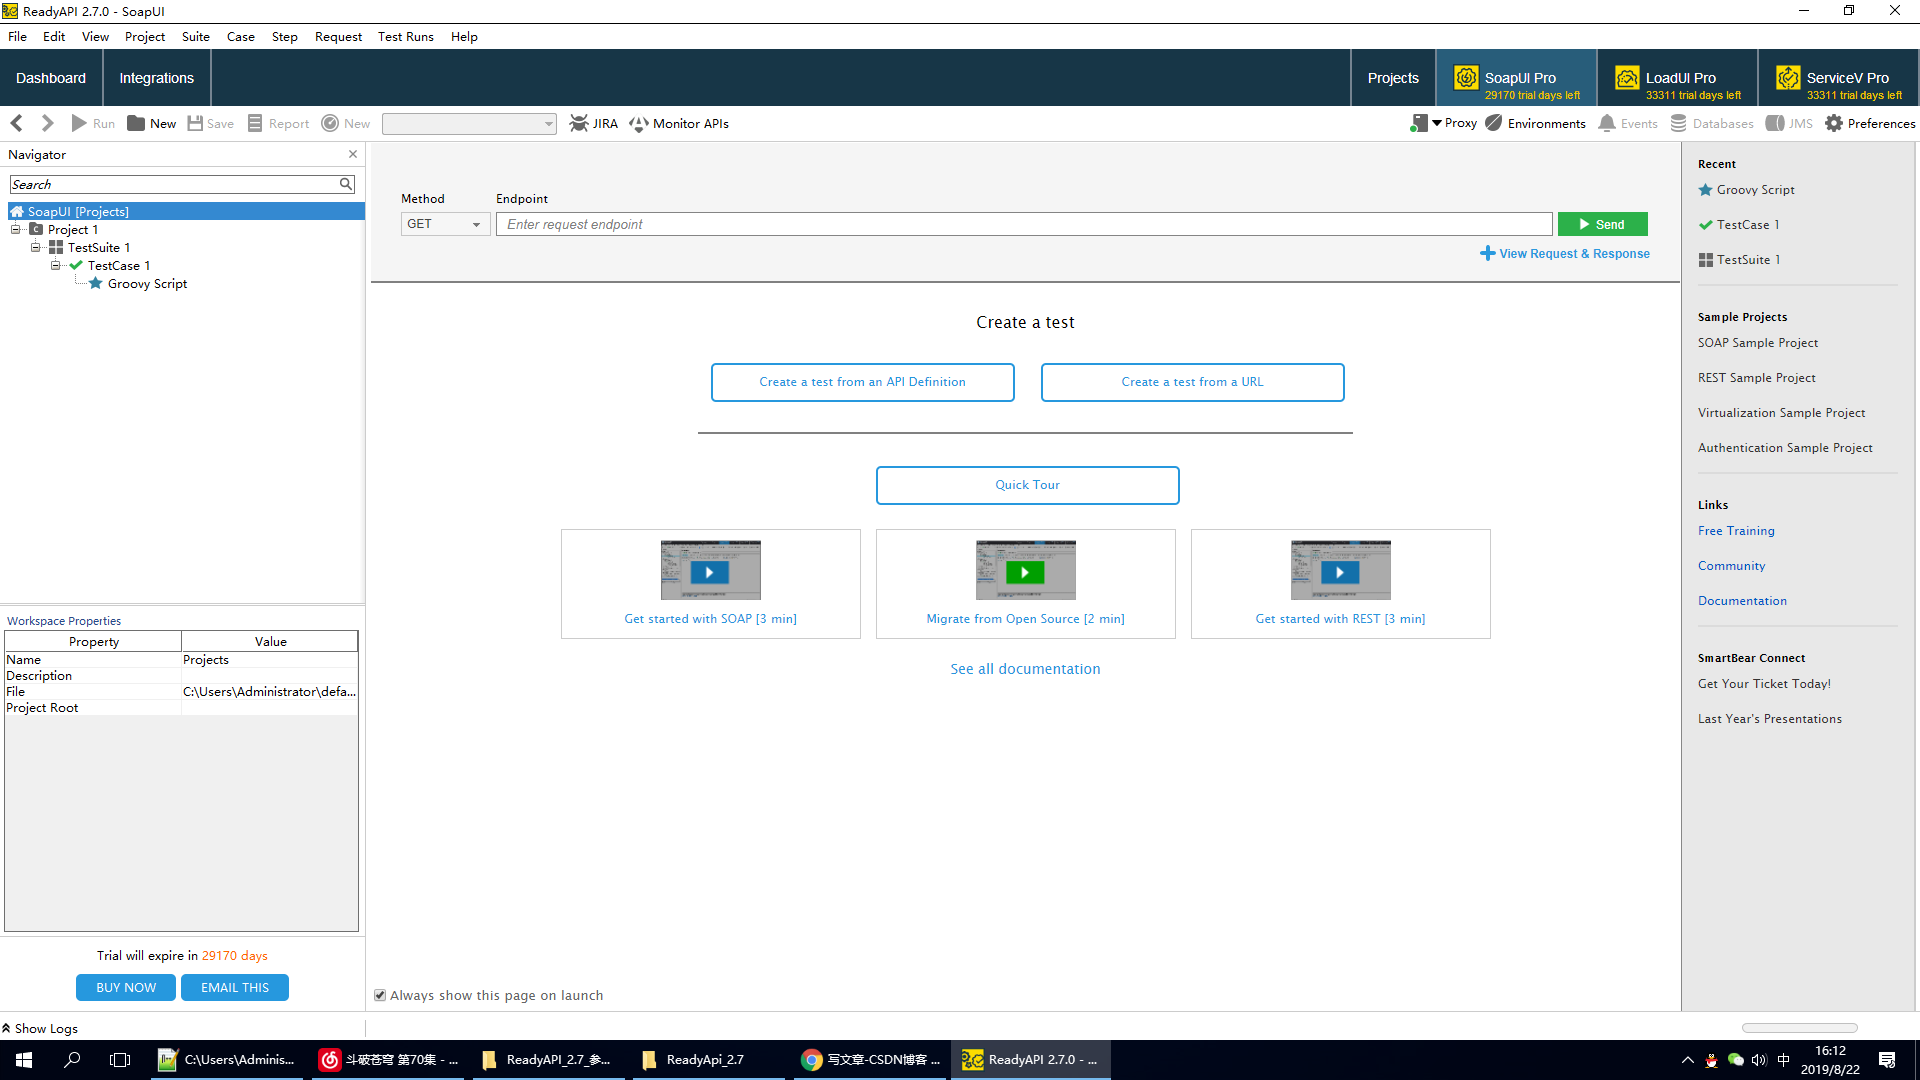This screenshot has height=1080, width=1920.
Task: Click the JIRA bug icon in toolbar
Action: point(579,123)
